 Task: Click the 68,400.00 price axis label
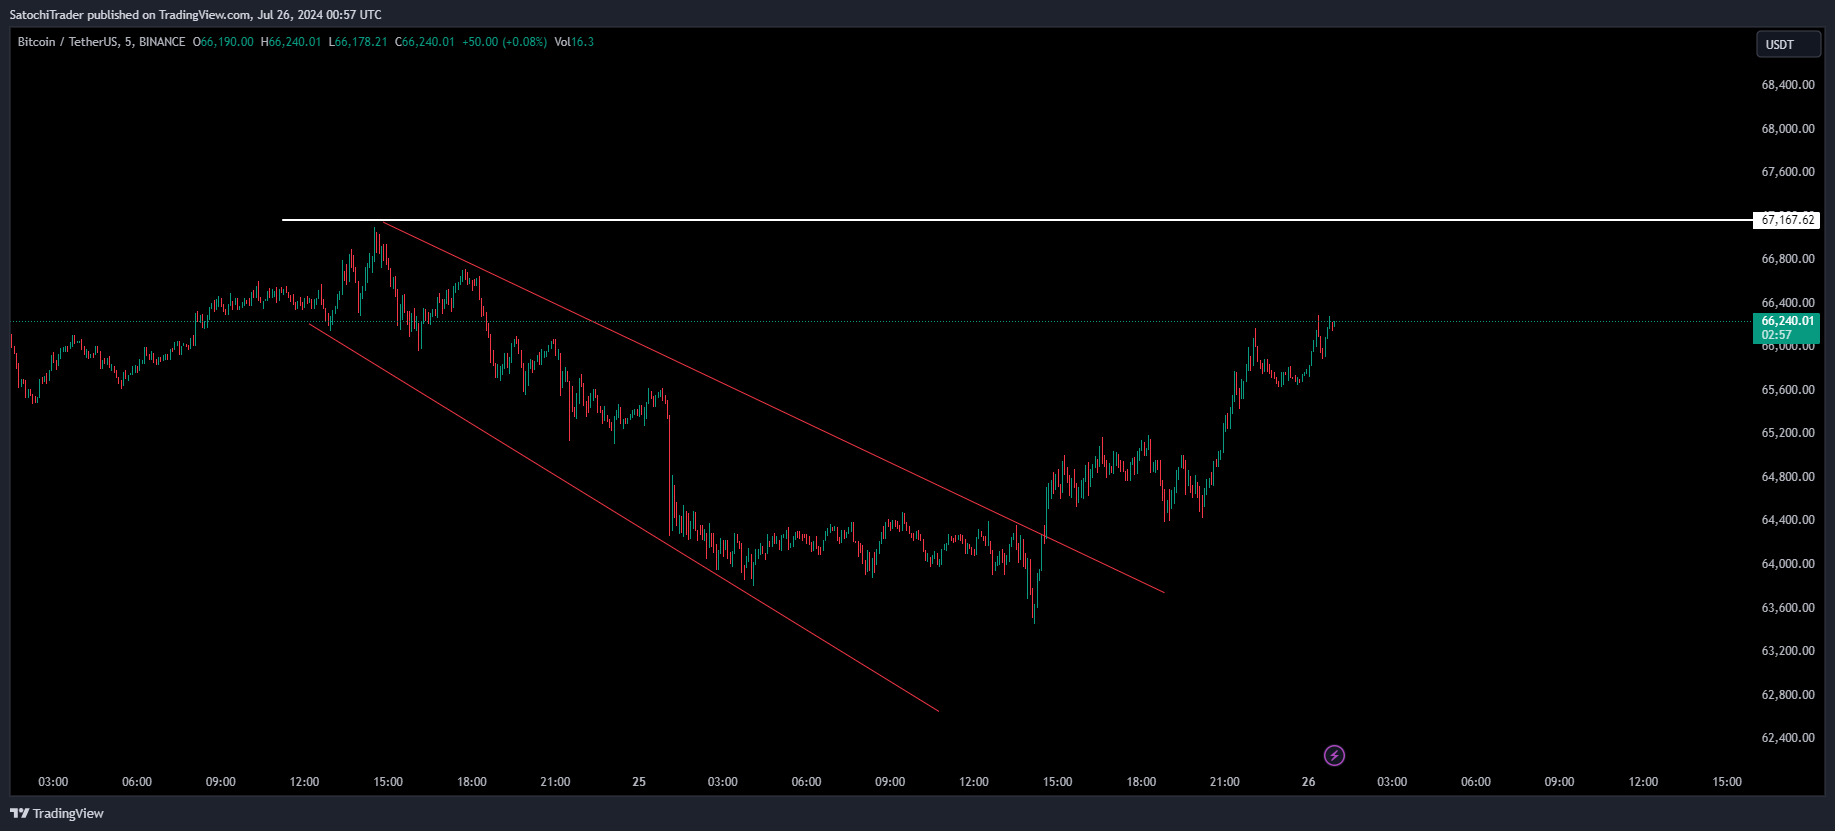(1787, 85)
